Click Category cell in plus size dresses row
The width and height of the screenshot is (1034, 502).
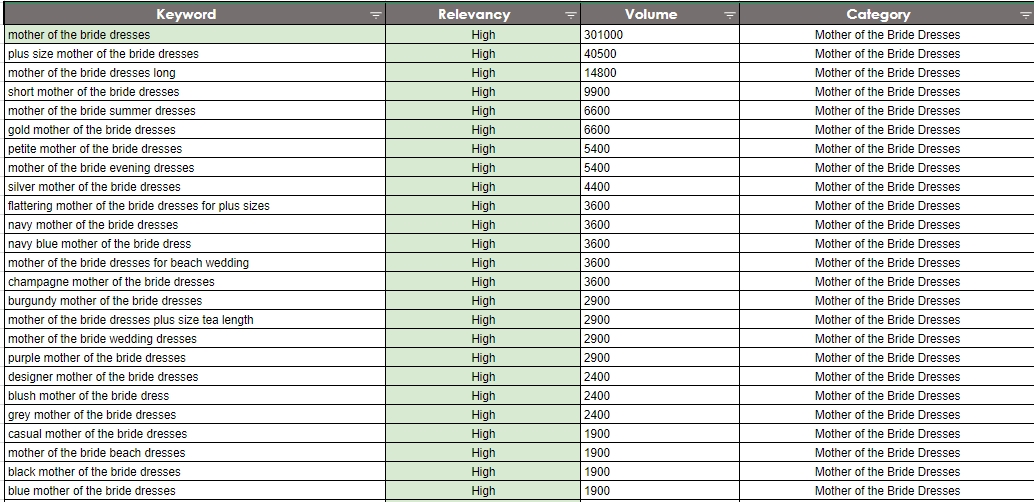tap(886, 54)
